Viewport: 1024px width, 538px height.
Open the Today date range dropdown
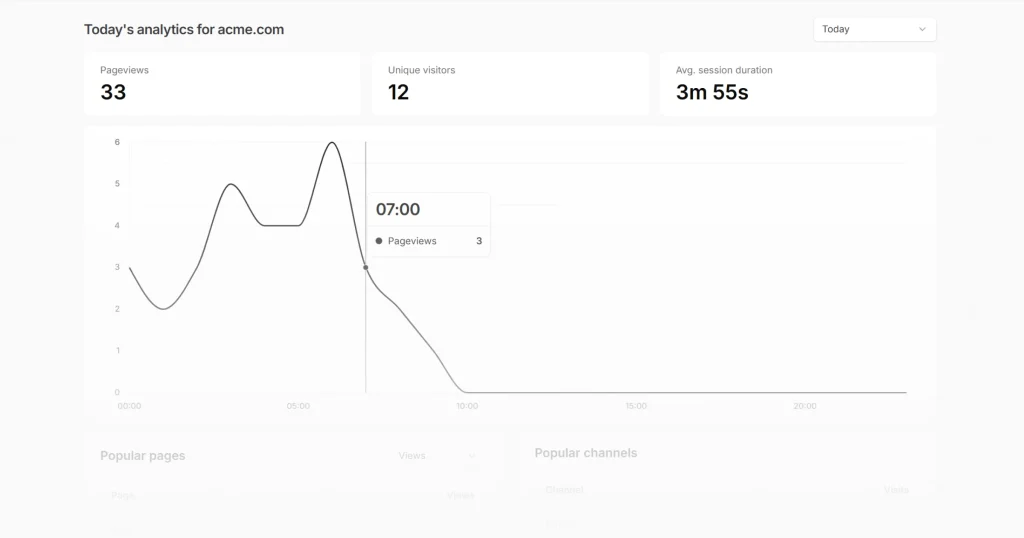[x=874, y=30]
